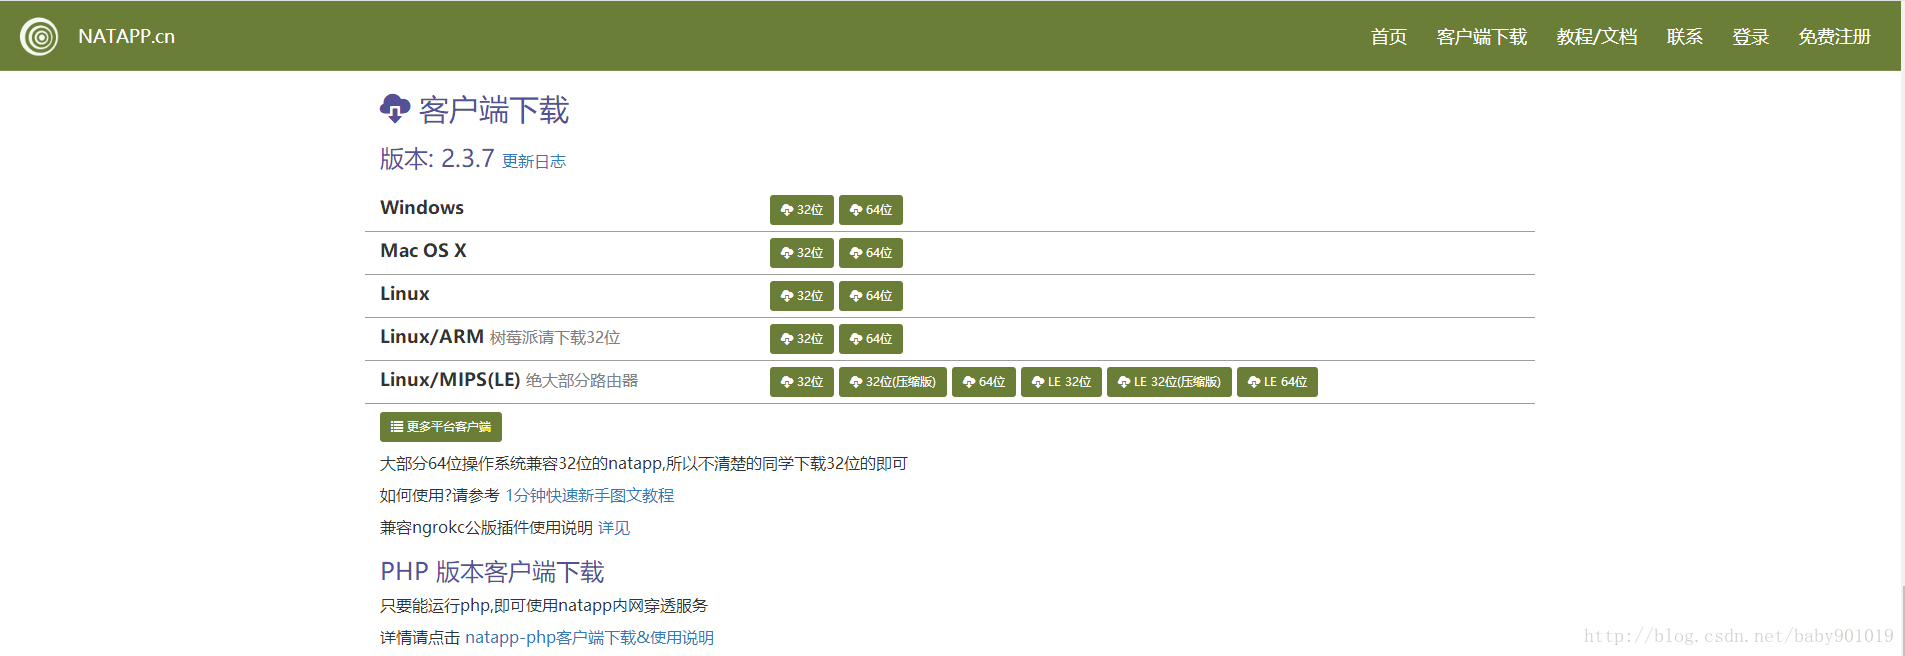1905x656 pixels.
Task: Download Mac OS X 32位 client
Action: coord(801,253)
